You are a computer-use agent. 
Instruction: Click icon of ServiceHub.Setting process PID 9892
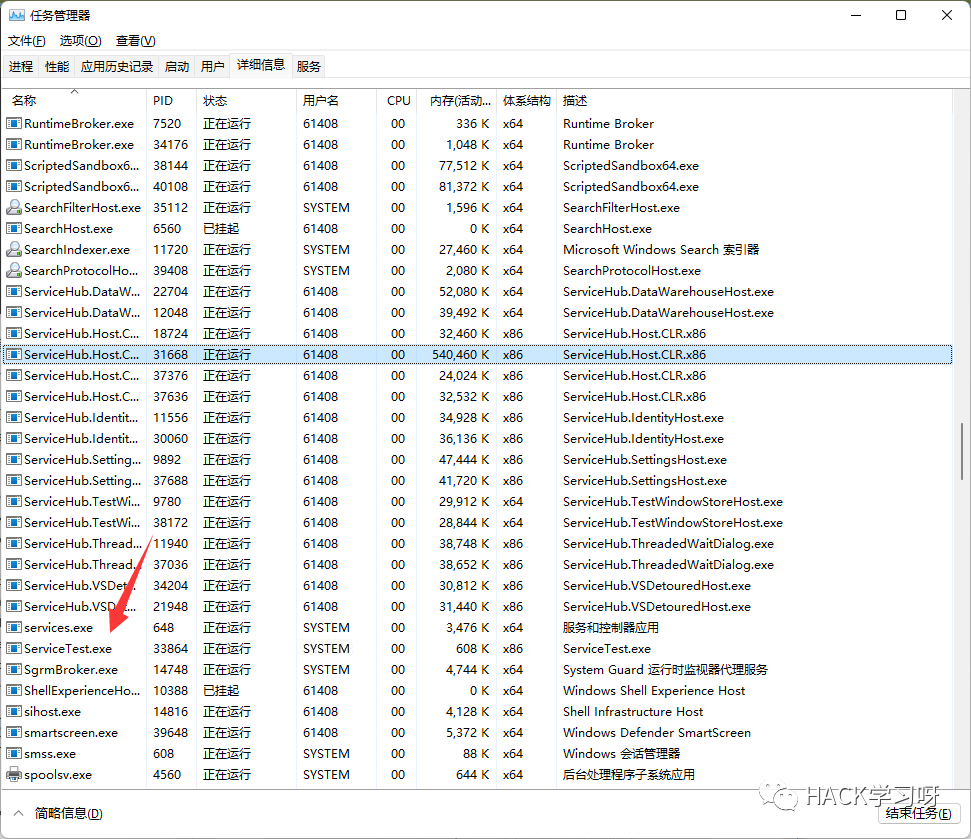14,459
